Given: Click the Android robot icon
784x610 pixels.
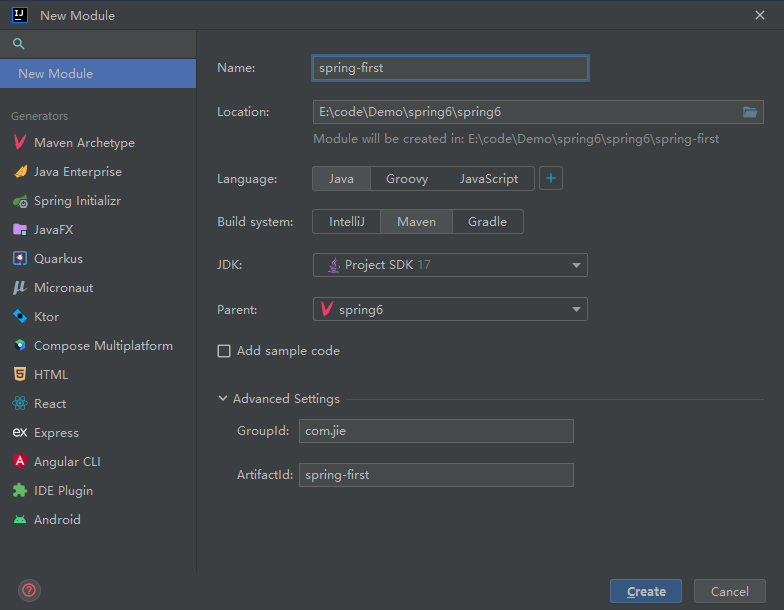Looking at the screenshot, I should point(20,520).
